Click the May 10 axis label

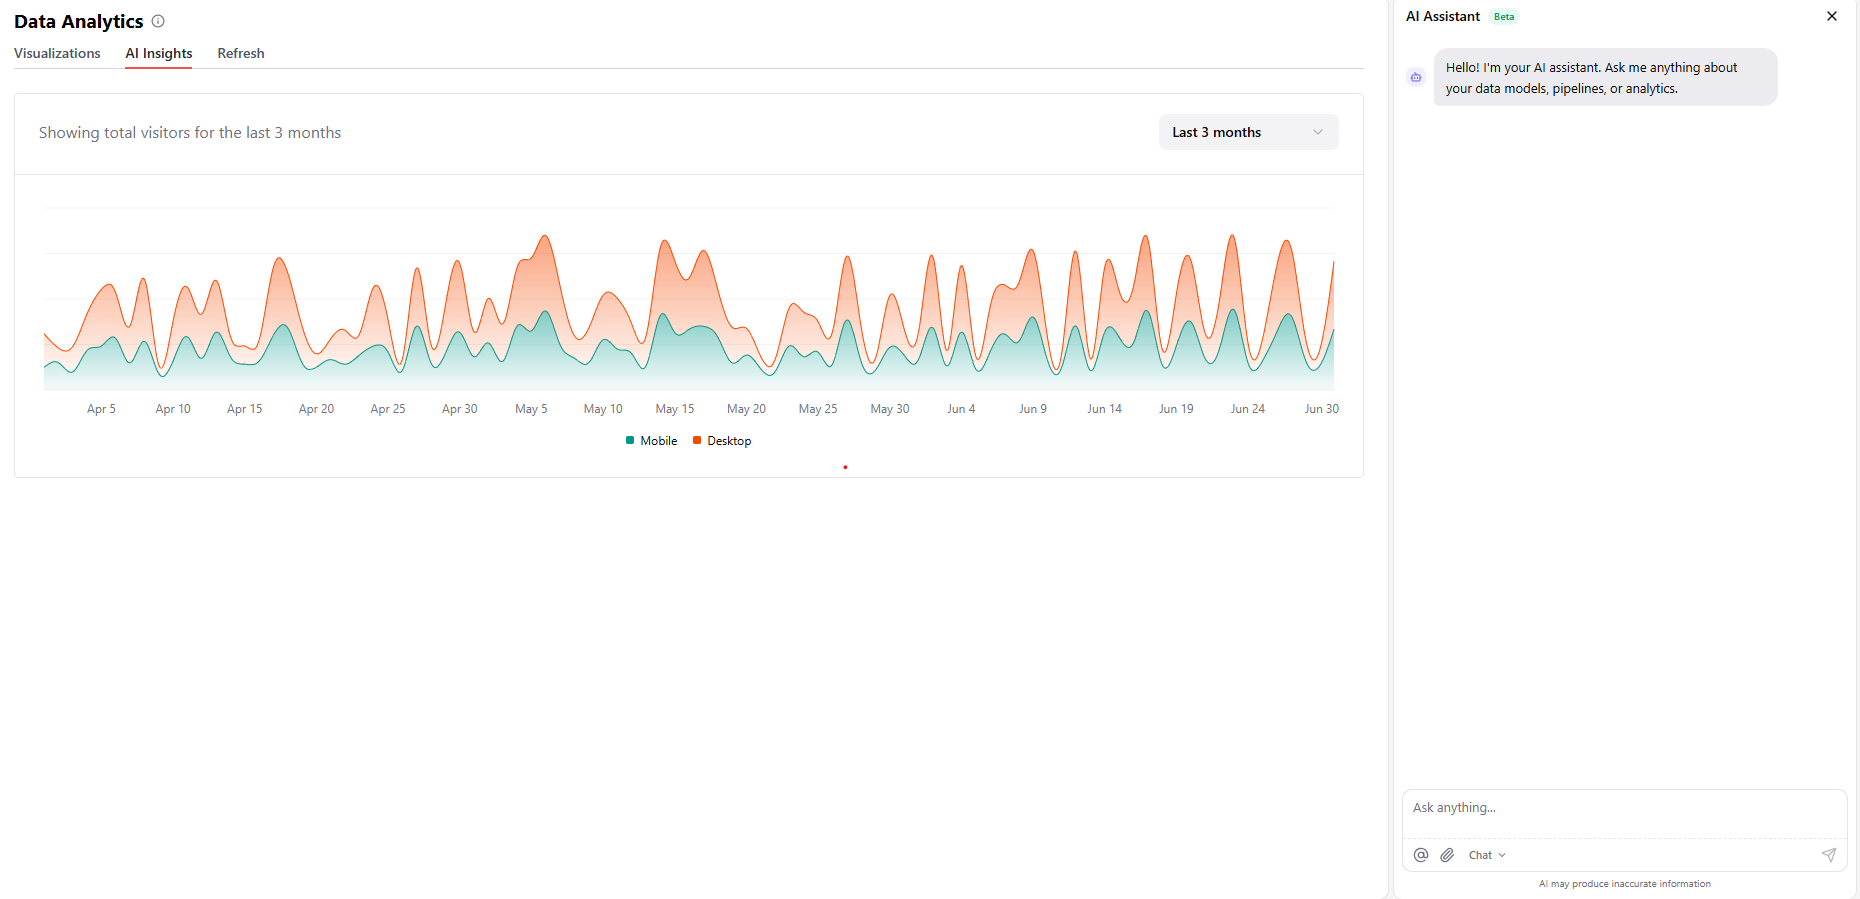pos(603,409)
